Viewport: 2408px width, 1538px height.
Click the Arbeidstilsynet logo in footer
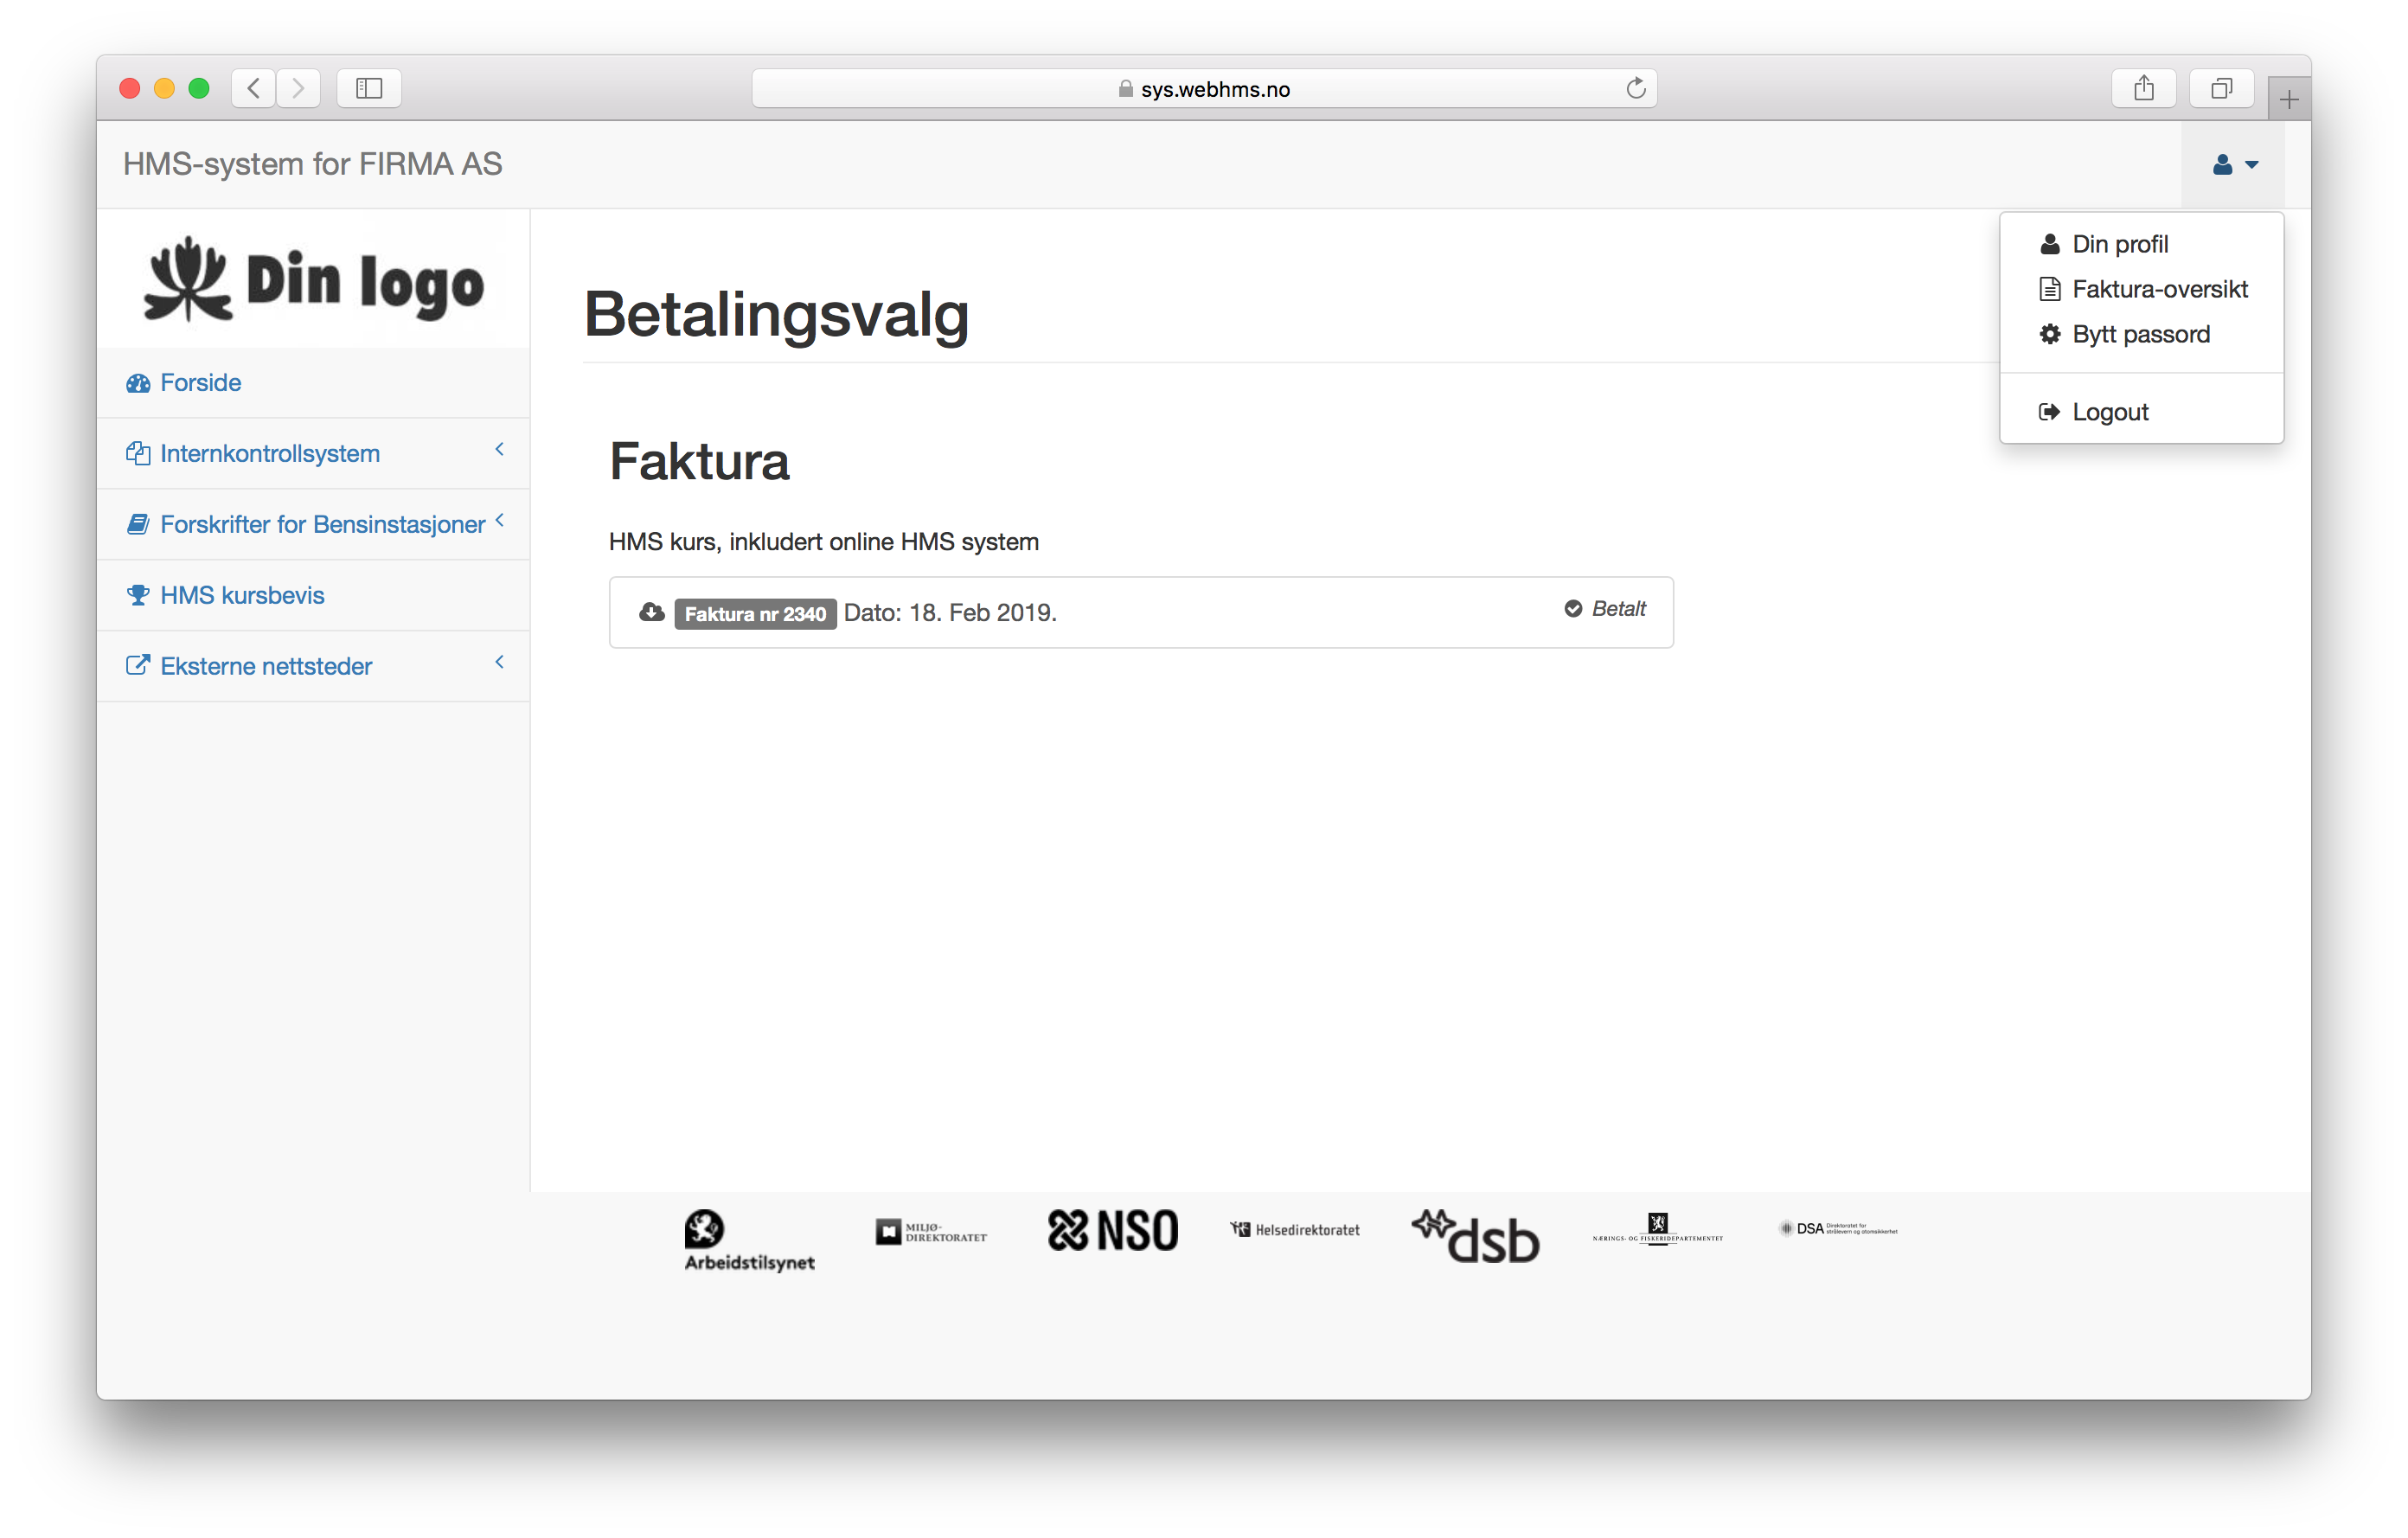(x=748, y=1240)
